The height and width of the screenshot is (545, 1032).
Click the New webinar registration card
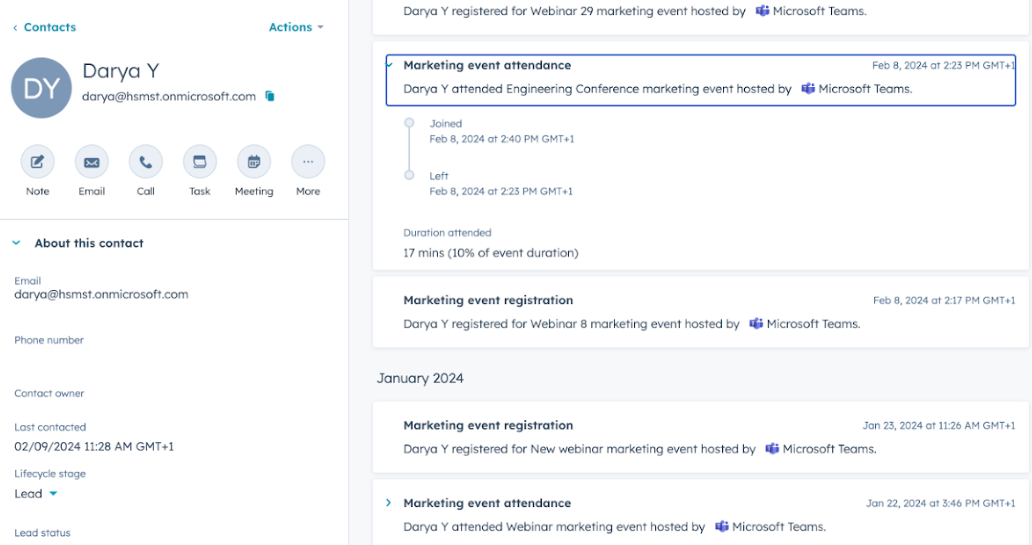tap(700, 437)
